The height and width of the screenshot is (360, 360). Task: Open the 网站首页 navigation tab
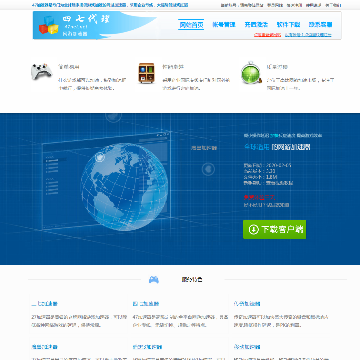click(x=191, y=24)
